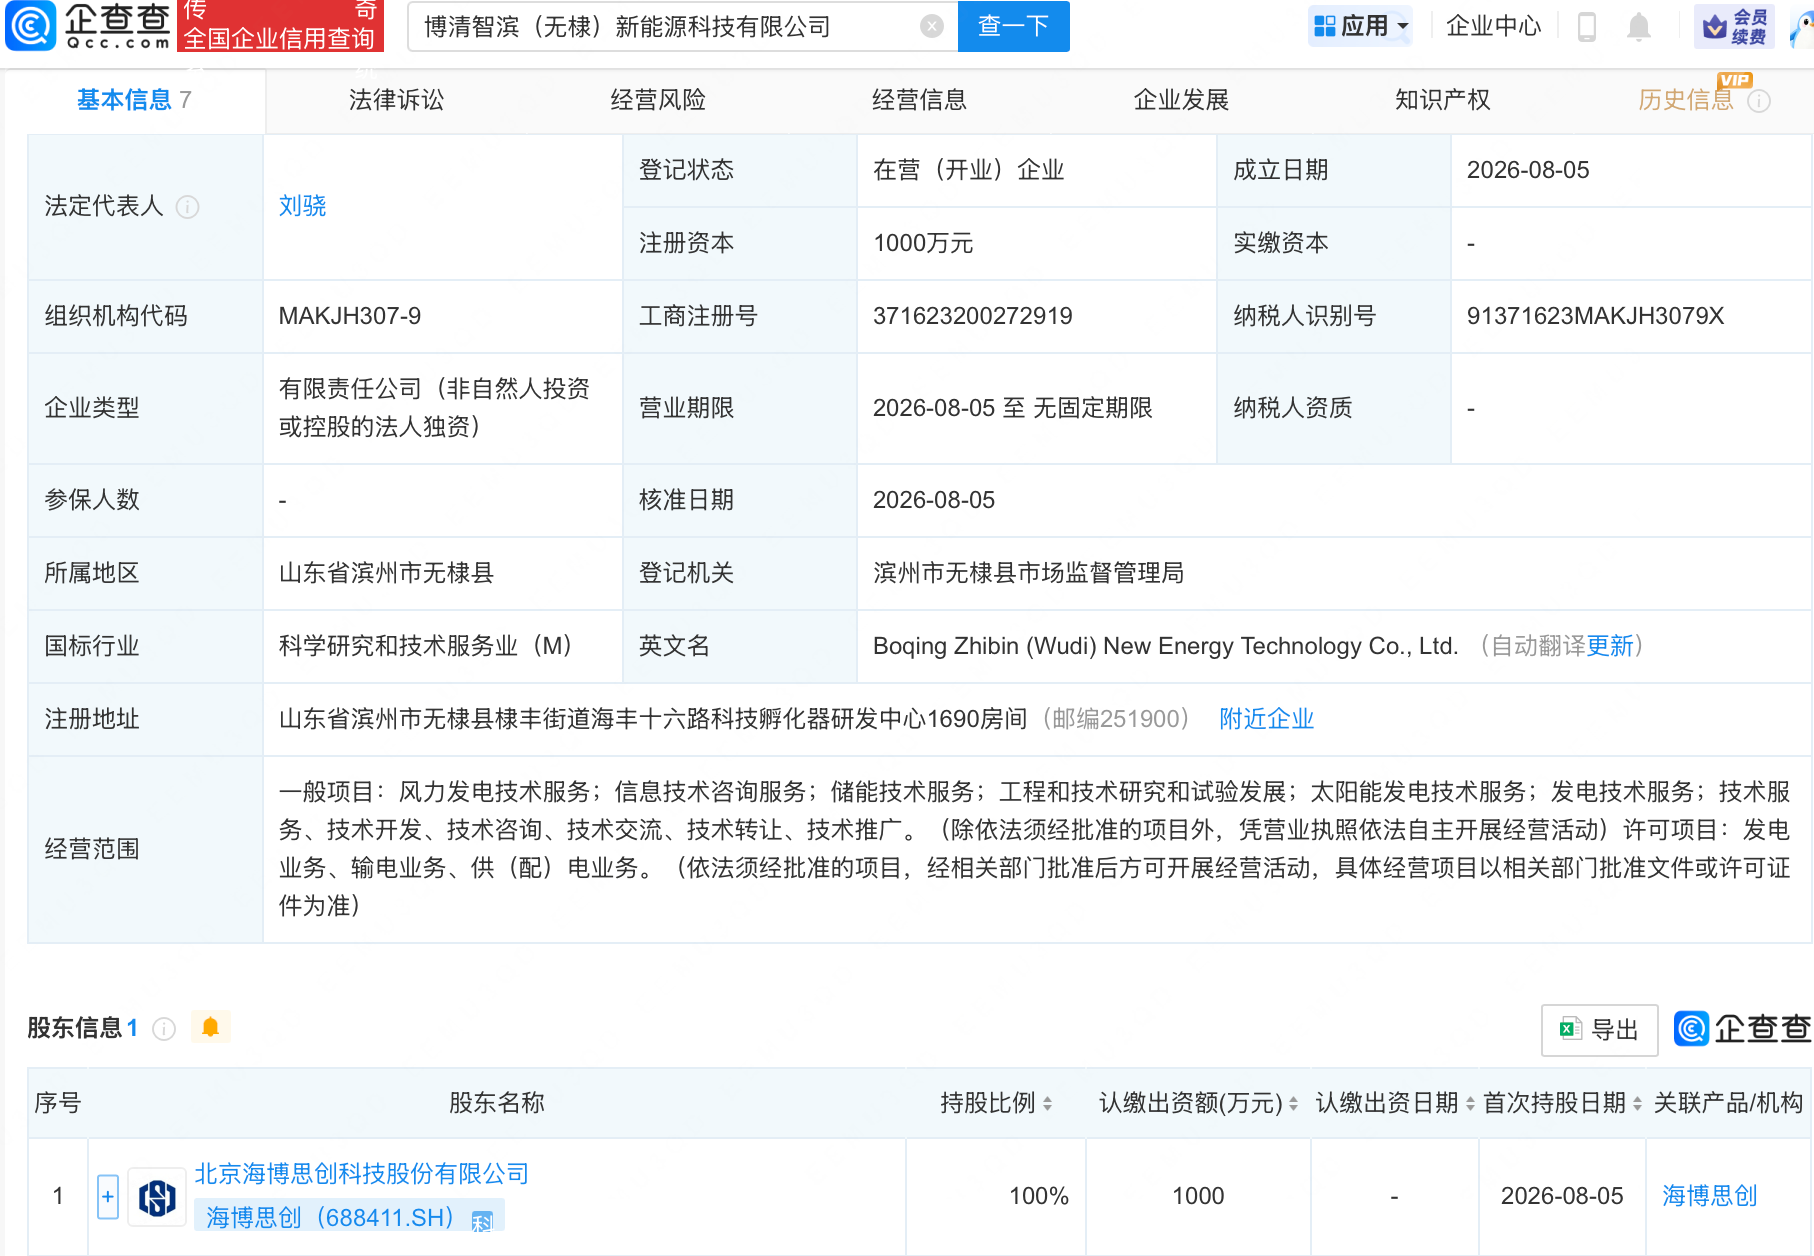1814x1256 pixels.
Task: Select status text 在营（开业）企业
Action: [969, 170]
